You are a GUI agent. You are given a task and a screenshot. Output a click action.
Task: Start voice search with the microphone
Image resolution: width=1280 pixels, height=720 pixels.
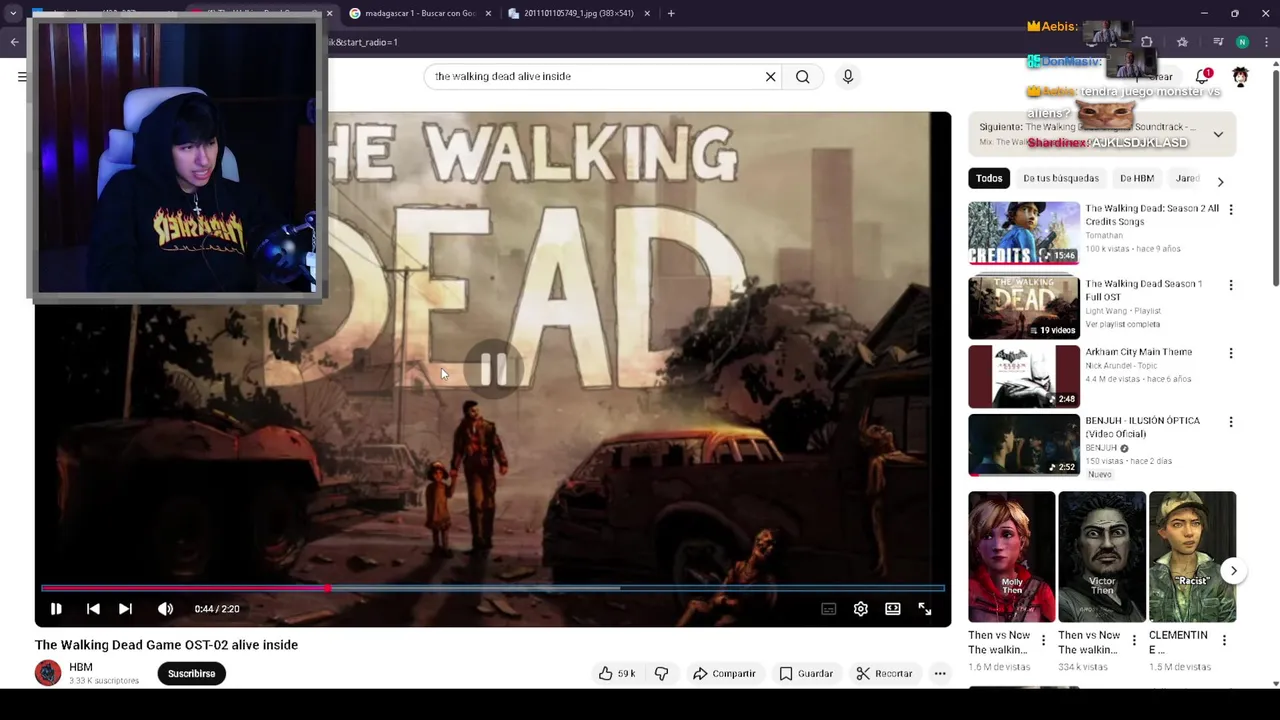[848, 76]
